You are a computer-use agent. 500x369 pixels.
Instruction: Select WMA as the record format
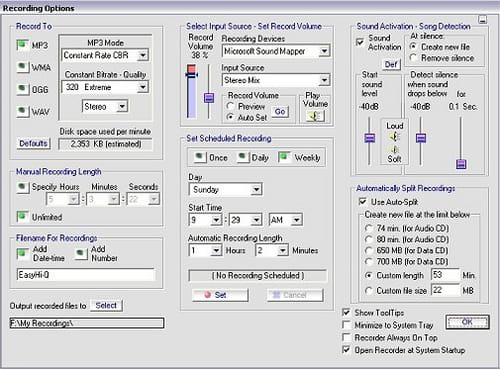coord(22,67)
